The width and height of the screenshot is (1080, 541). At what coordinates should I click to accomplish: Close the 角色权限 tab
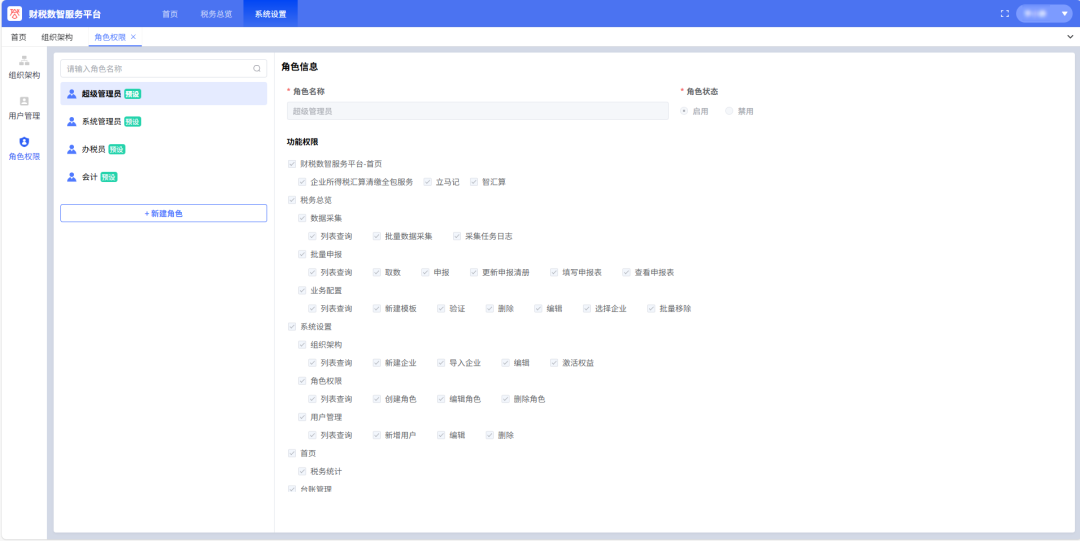(134, 37)
